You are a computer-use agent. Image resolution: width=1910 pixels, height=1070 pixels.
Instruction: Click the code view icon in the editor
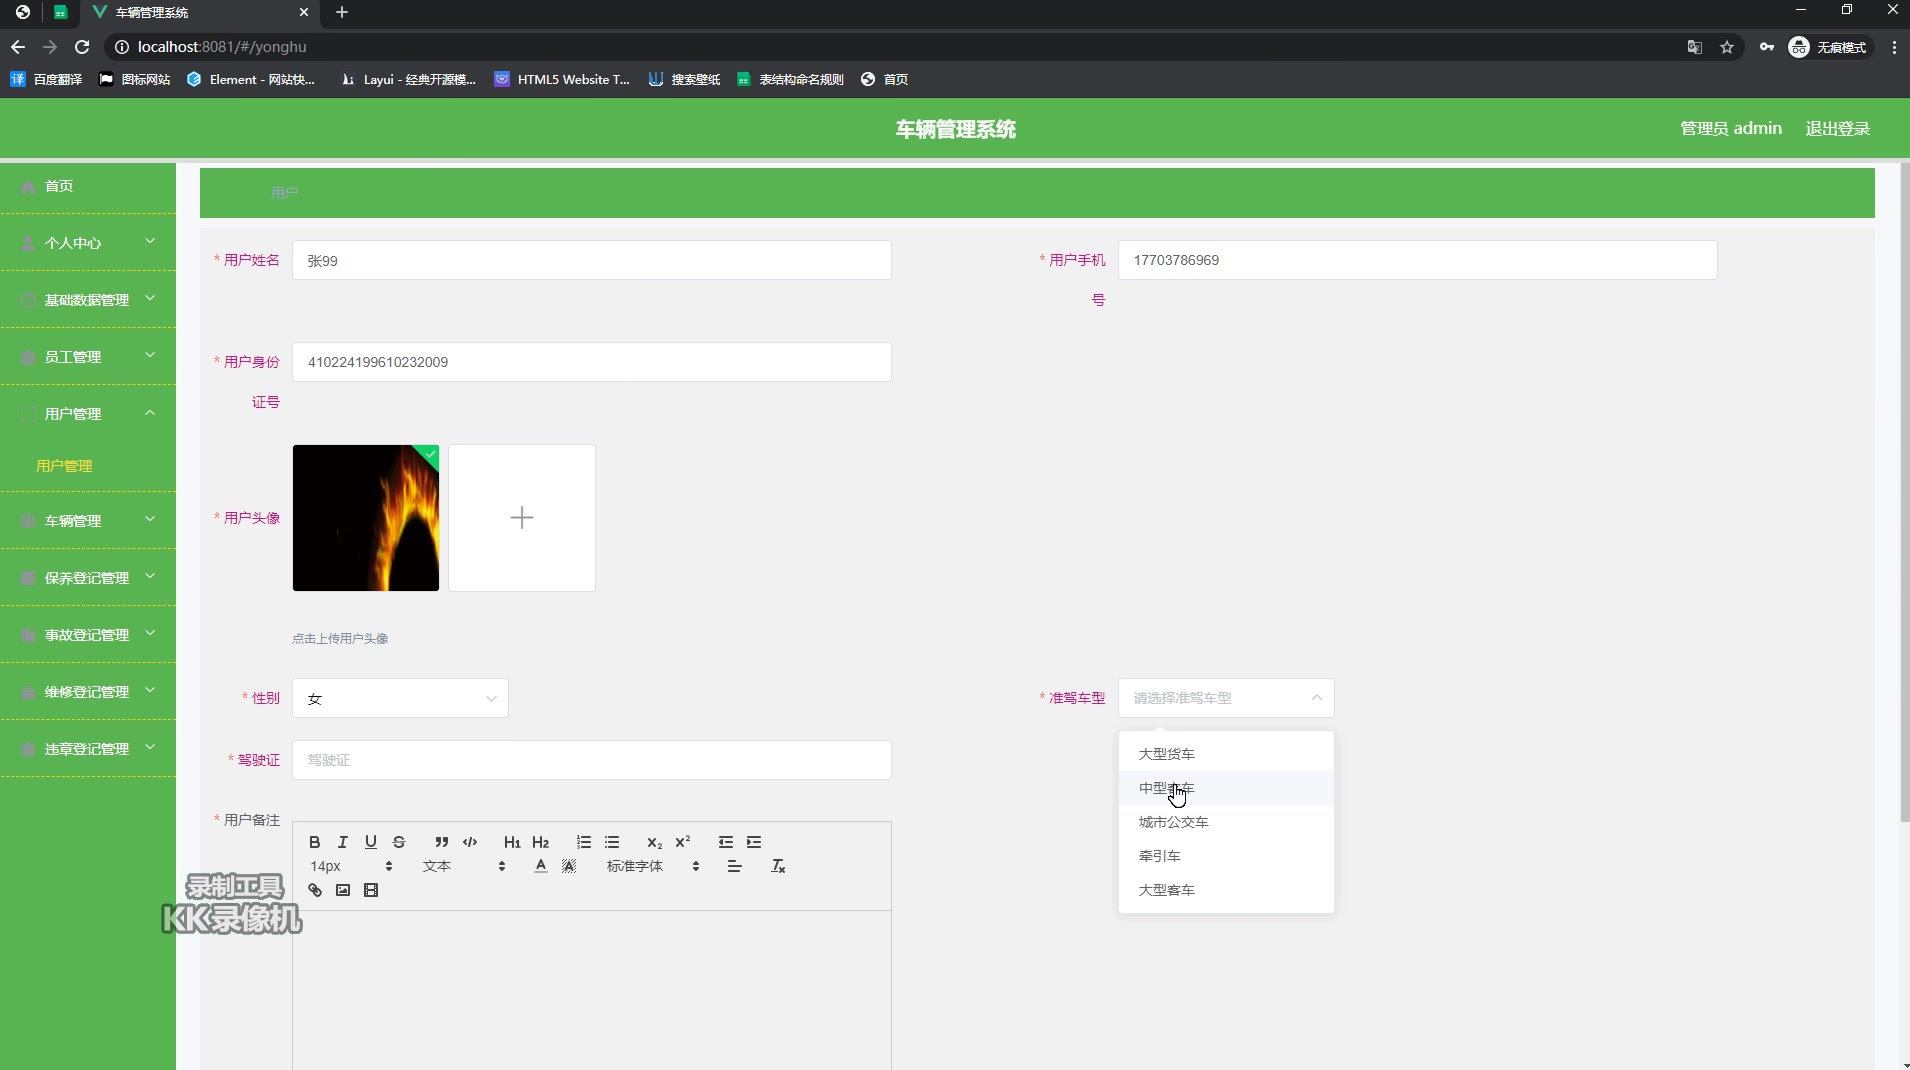[x=469, y=842]
